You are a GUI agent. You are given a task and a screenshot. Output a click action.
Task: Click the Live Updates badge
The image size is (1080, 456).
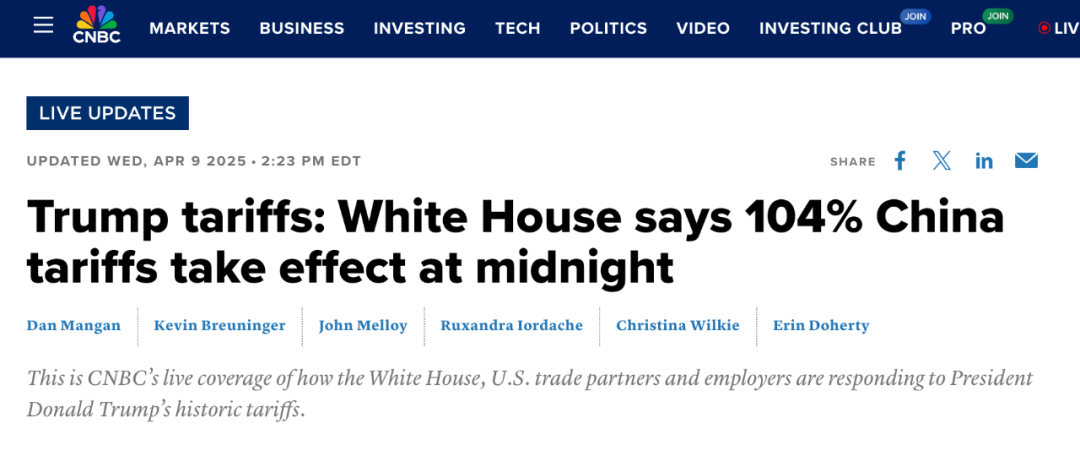coord(107,113)
